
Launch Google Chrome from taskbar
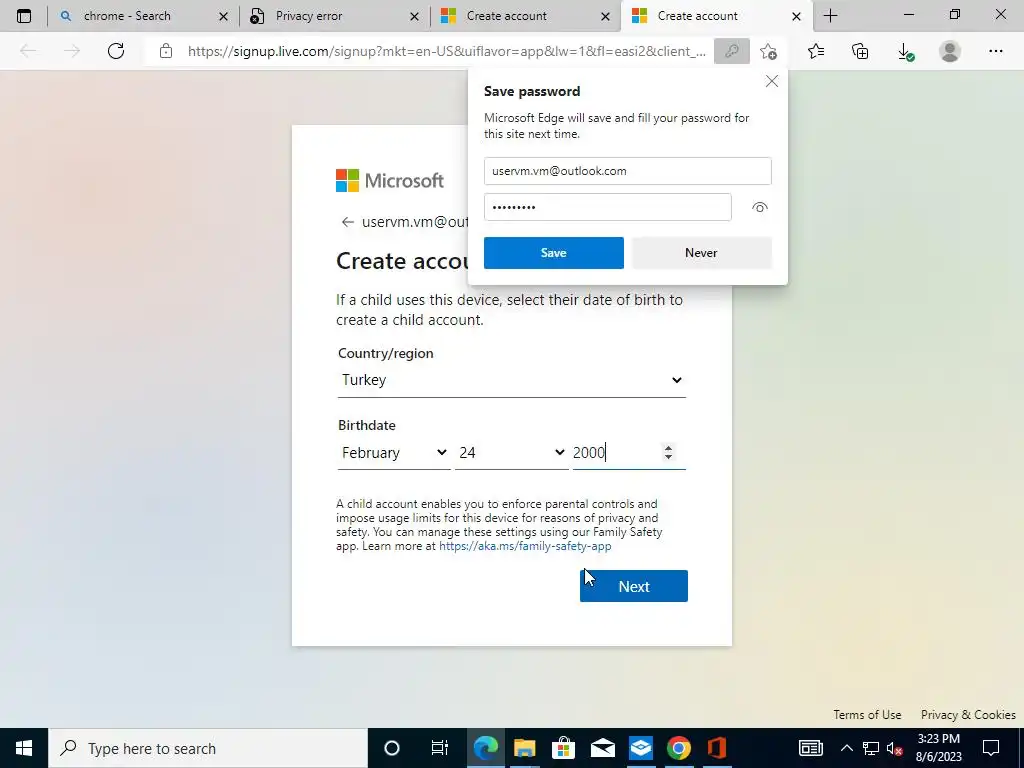(x=679, y=748)
